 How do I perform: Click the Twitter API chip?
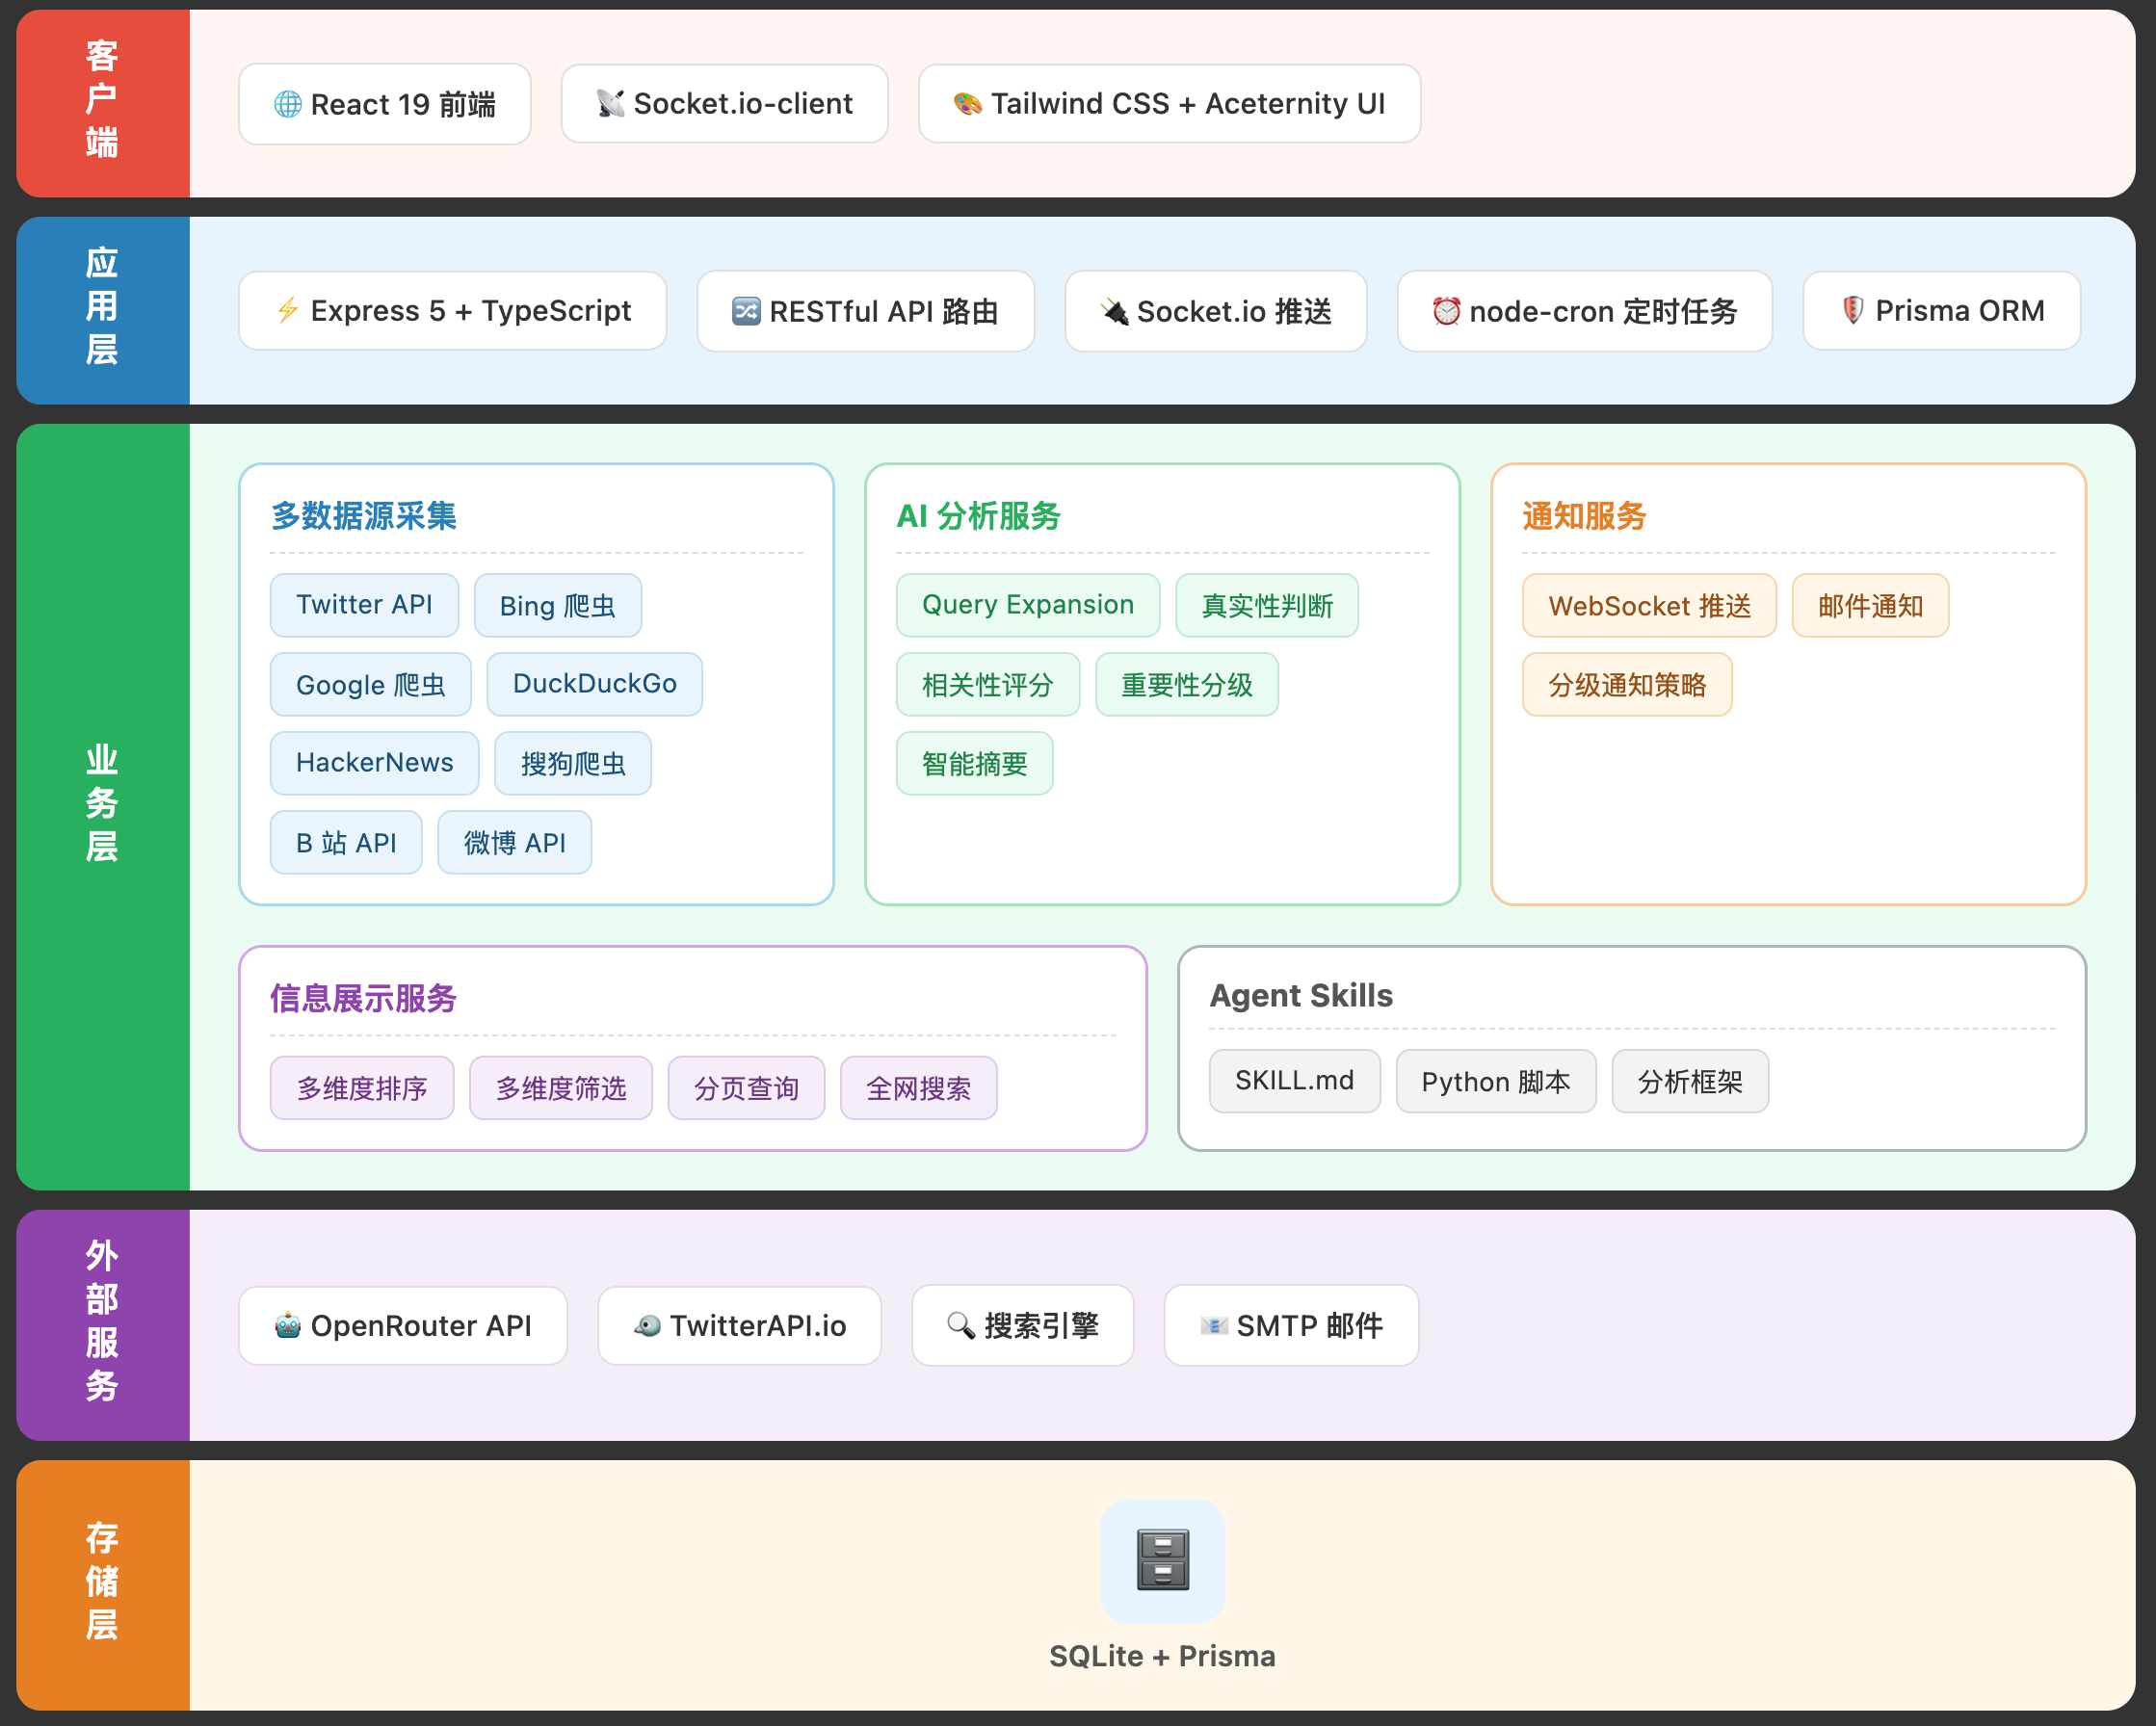click(364, 605)
